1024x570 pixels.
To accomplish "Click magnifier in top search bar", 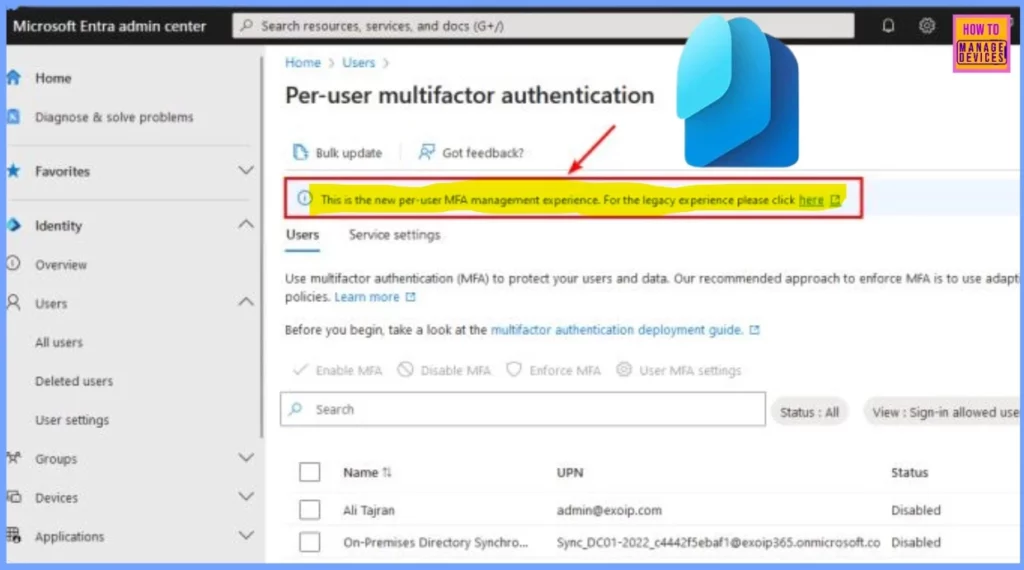I will click(x=246, y=25).
